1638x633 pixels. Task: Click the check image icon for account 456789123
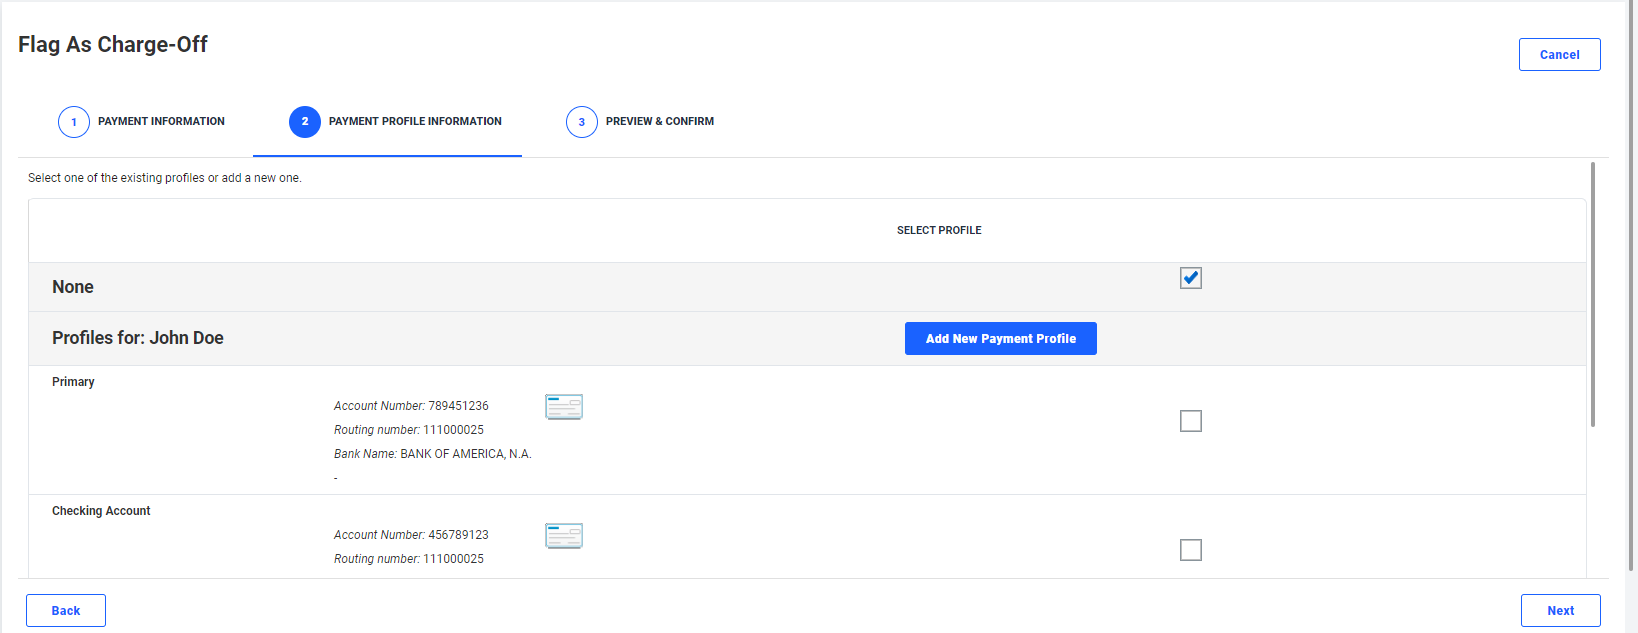click(x=564, y=536)
